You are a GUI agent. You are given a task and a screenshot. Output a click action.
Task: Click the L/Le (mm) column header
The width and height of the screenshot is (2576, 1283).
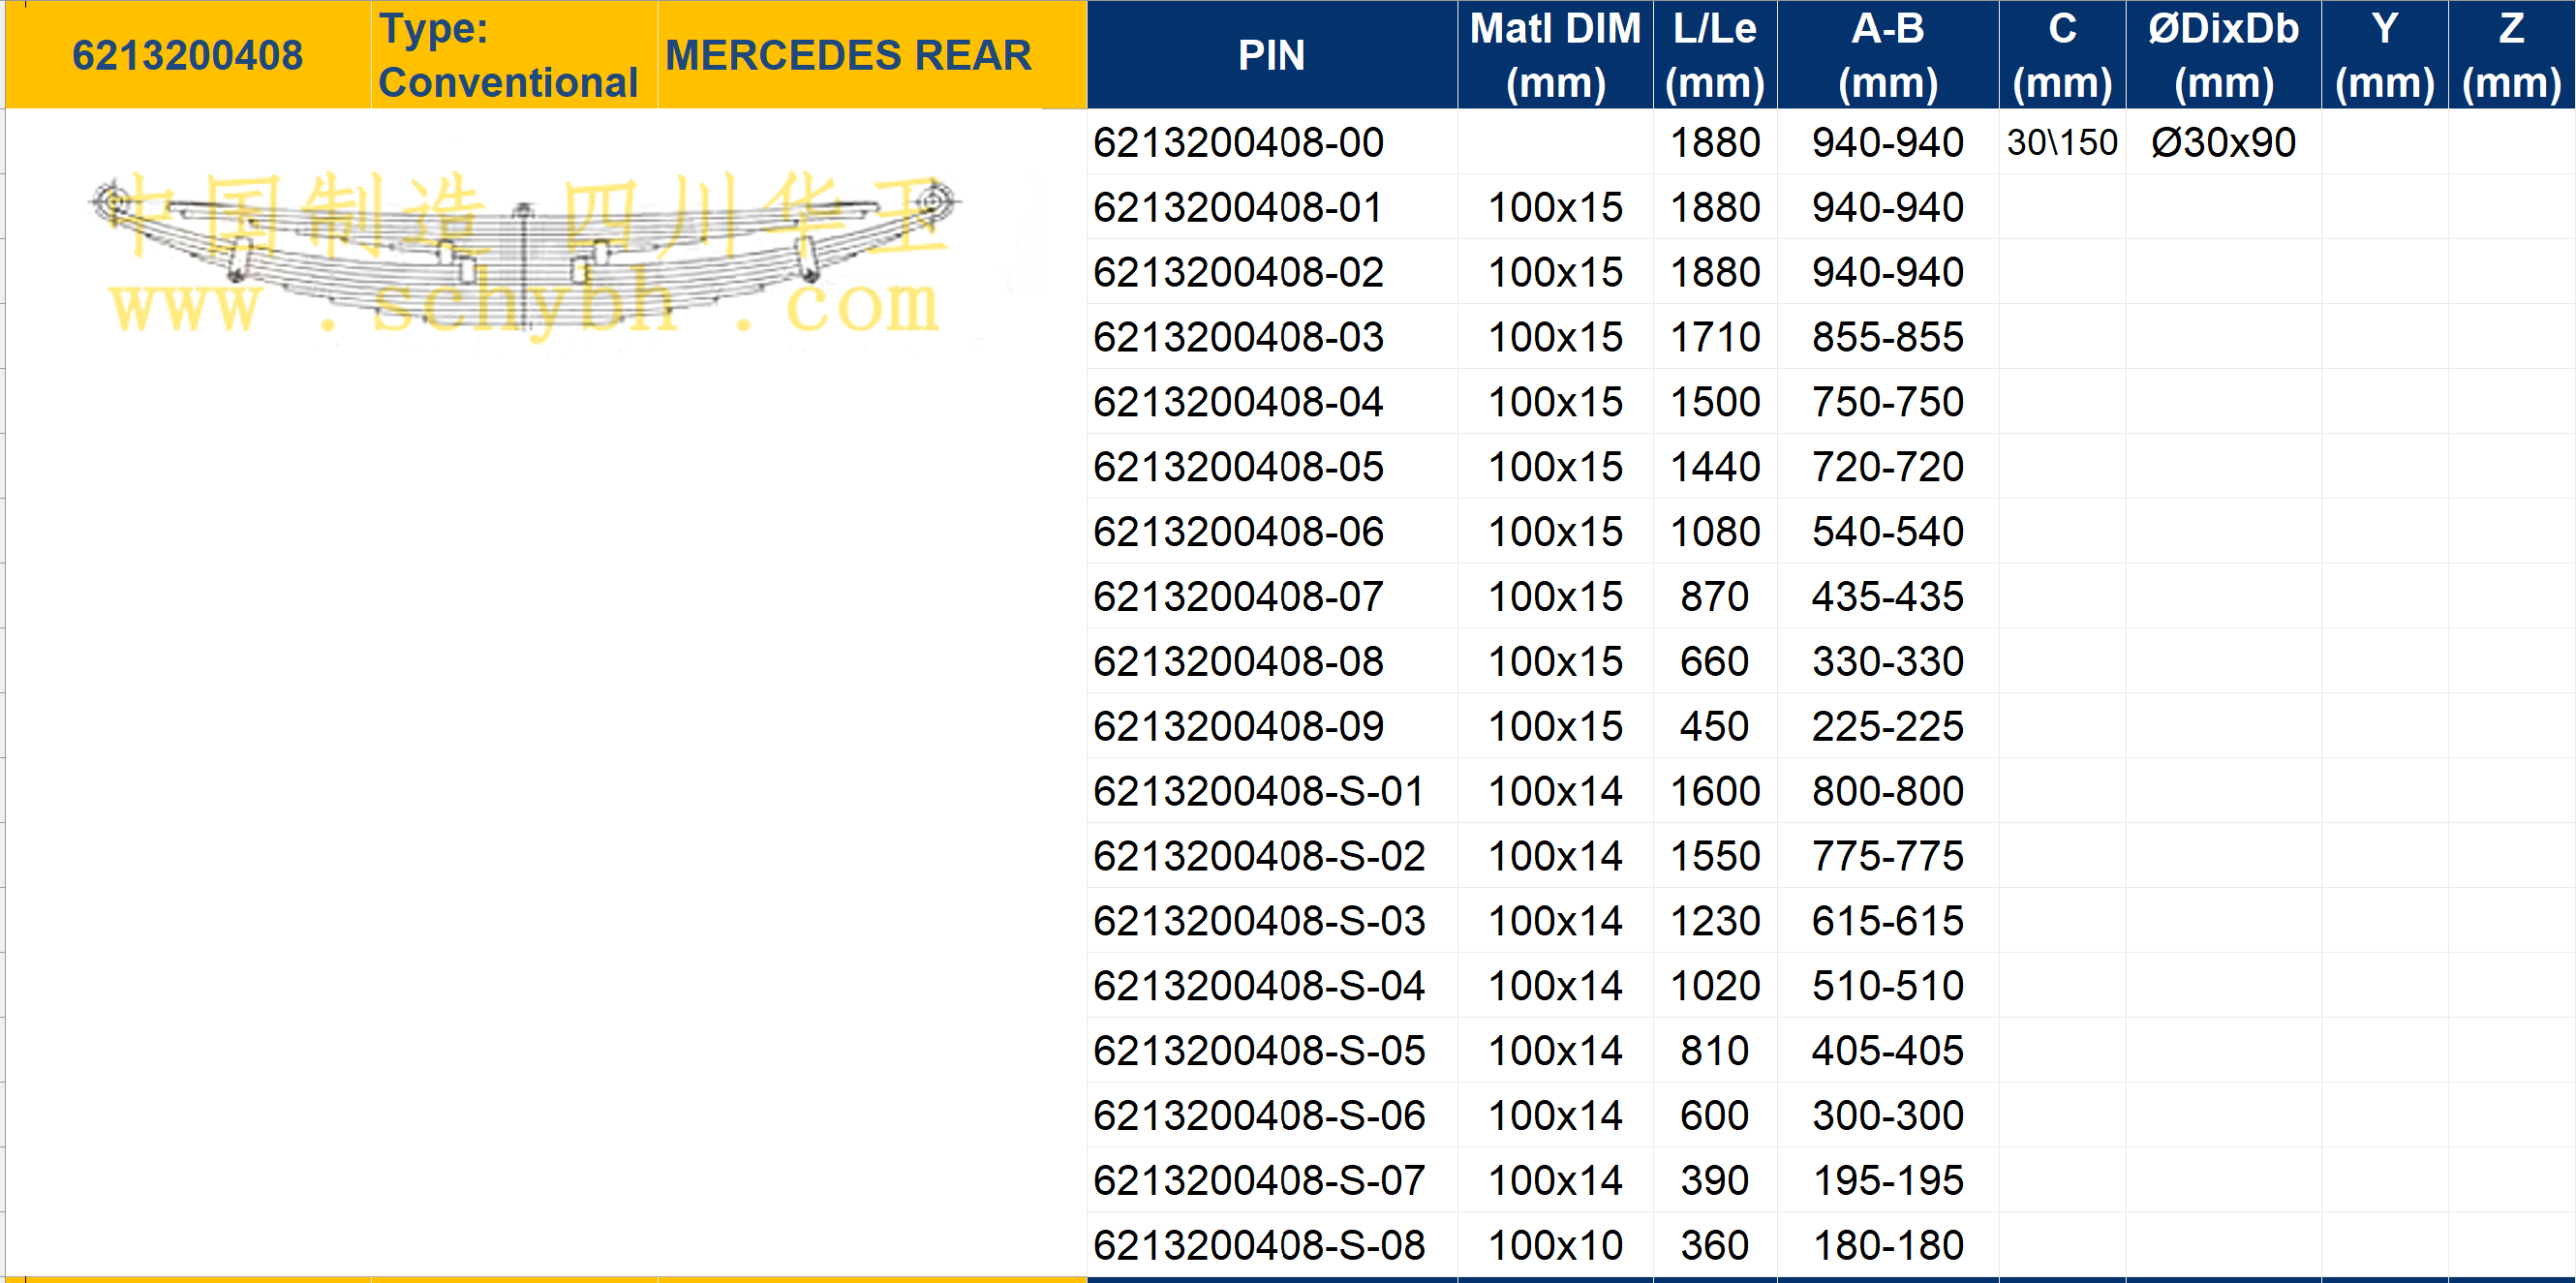(x=1715, y=55)
